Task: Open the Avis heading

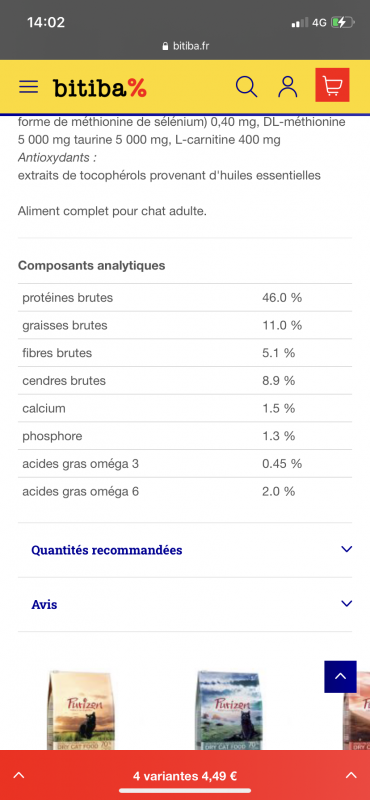Action: click(44, 605)
